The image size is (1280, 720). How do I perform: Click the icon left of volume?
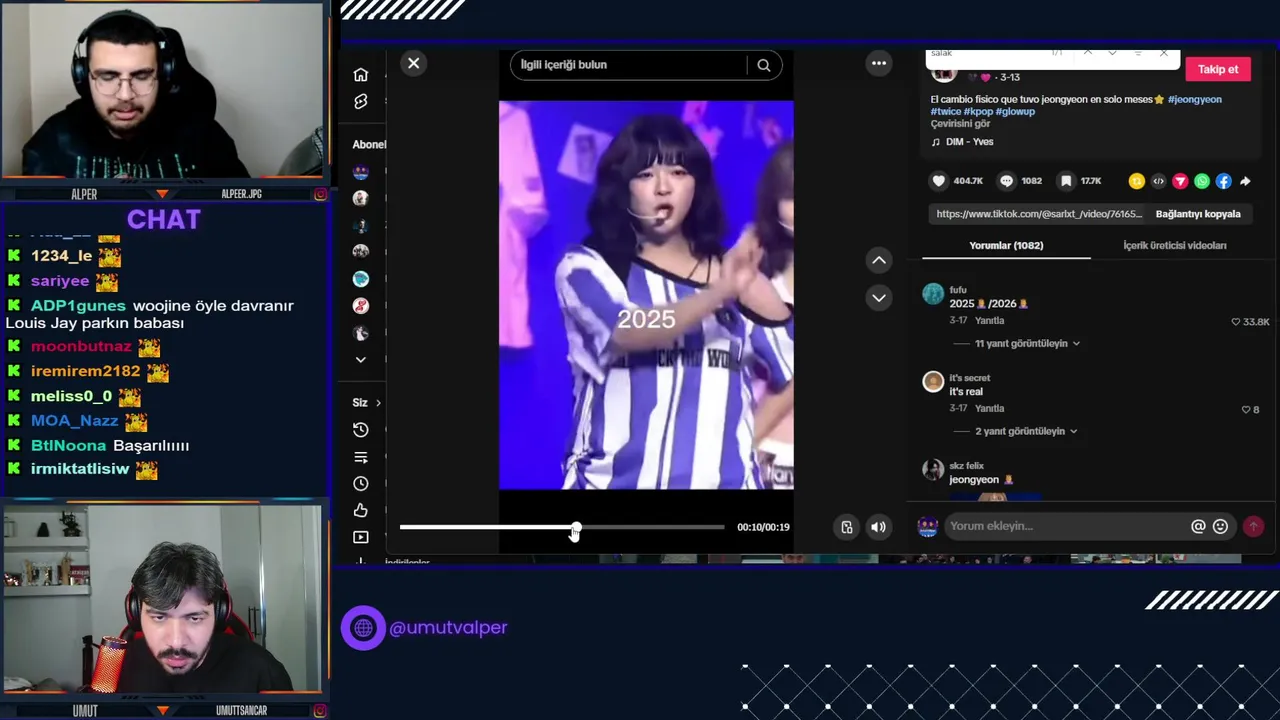coord(847,527)
